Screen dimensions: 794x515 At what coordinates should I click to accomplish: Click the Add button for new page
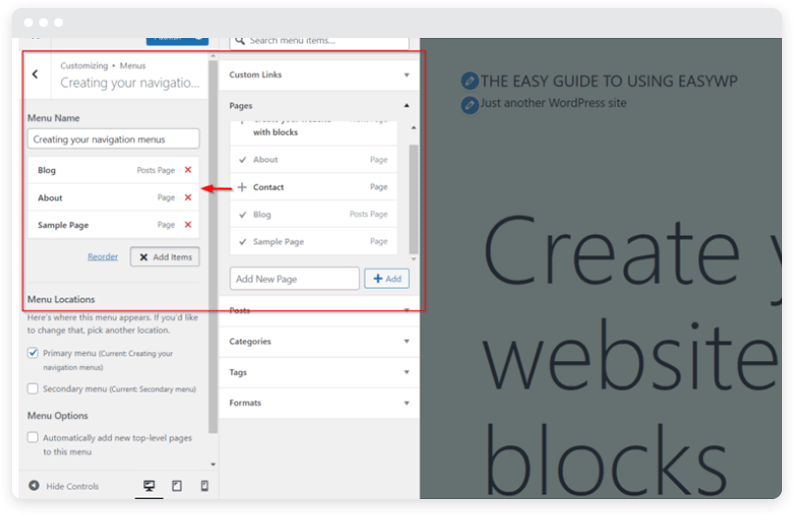(387, 279)
